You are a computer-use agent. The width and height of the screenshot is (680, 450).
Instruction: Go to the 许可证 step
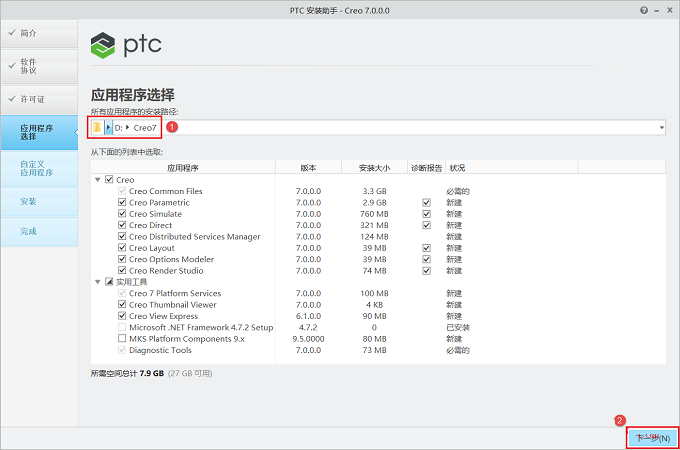tap(39, 99)
